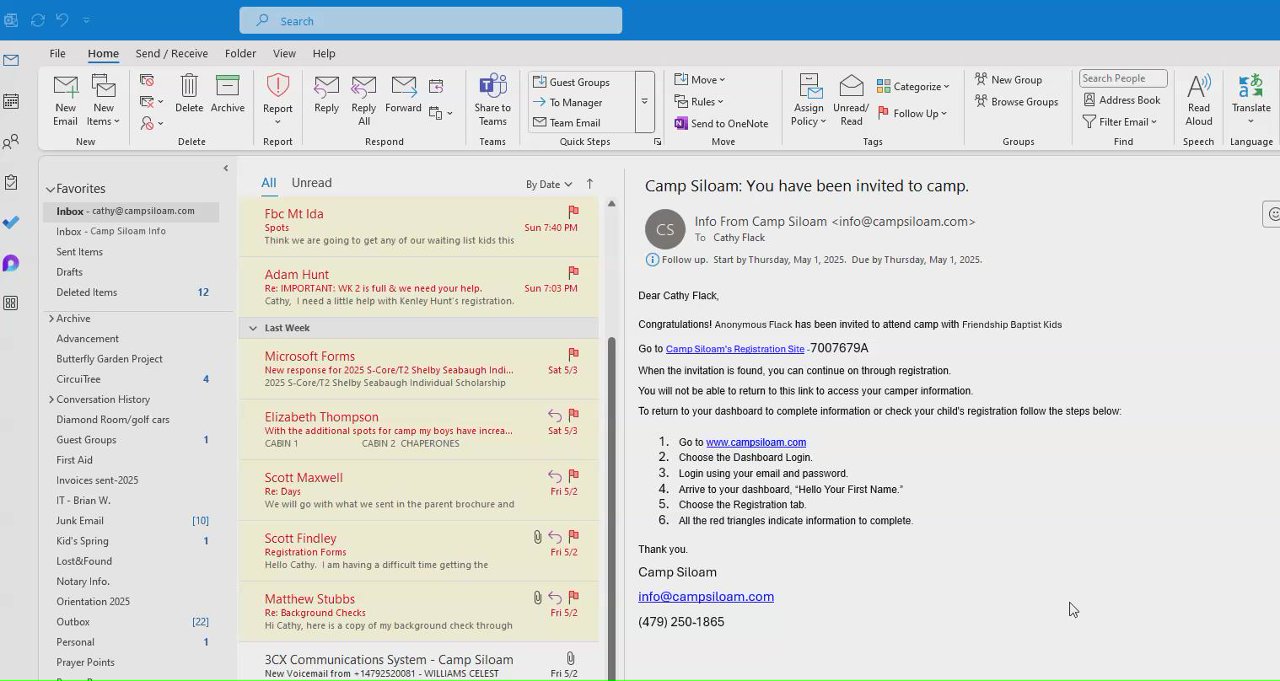Screen dimensions: 1280x681
Task: Open the Categorize dropdown
Action: click(x=913, y=86)
